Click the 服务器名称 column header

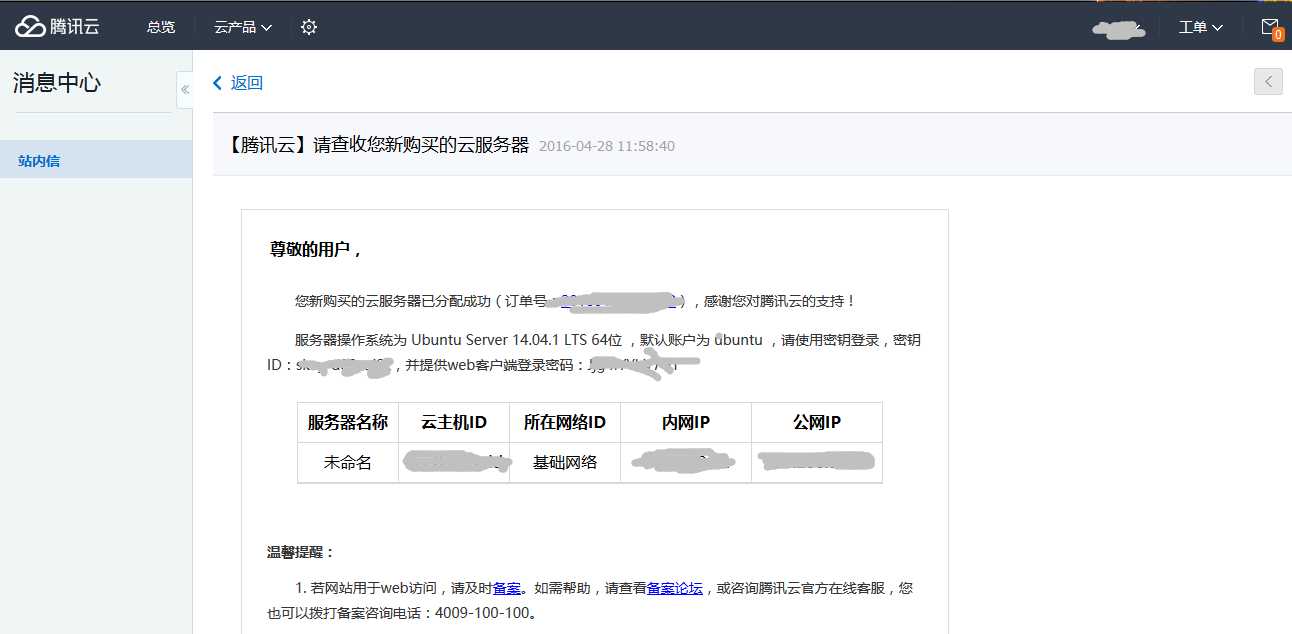tap(348, 422)
